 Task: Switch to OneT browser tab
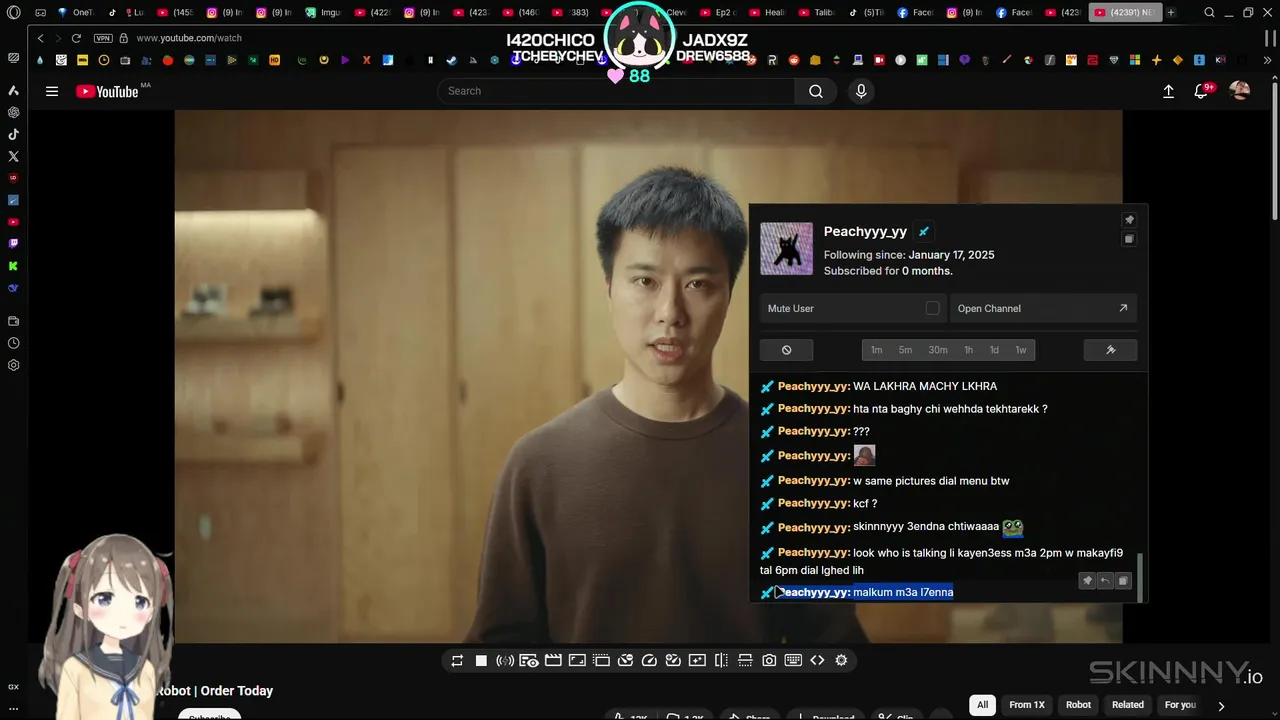[76, 12]
